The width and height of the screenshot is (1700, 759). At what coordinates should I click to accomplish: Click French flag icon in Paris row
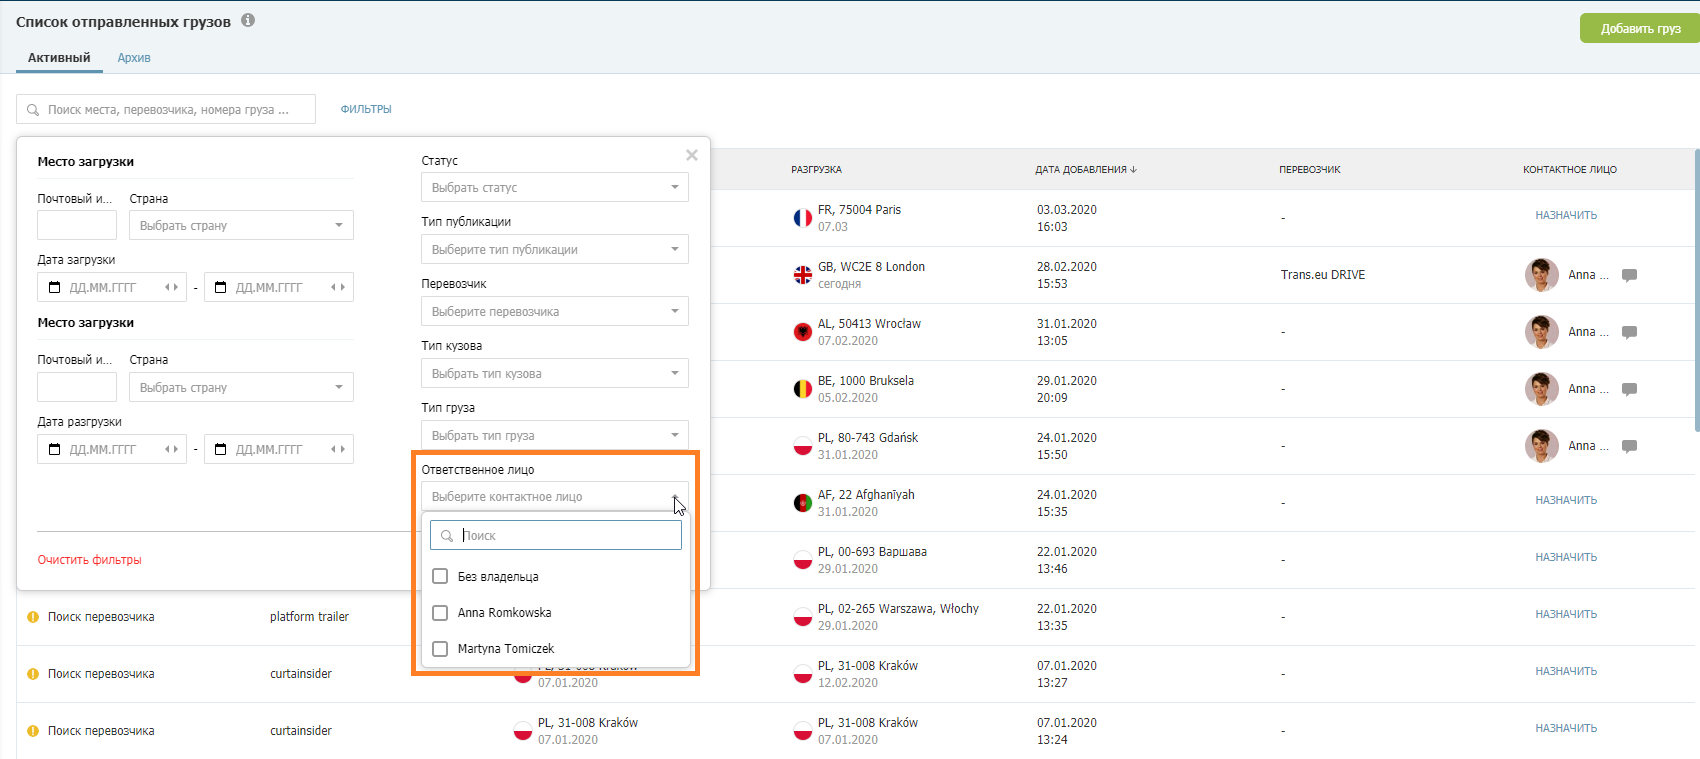point(802,218)
